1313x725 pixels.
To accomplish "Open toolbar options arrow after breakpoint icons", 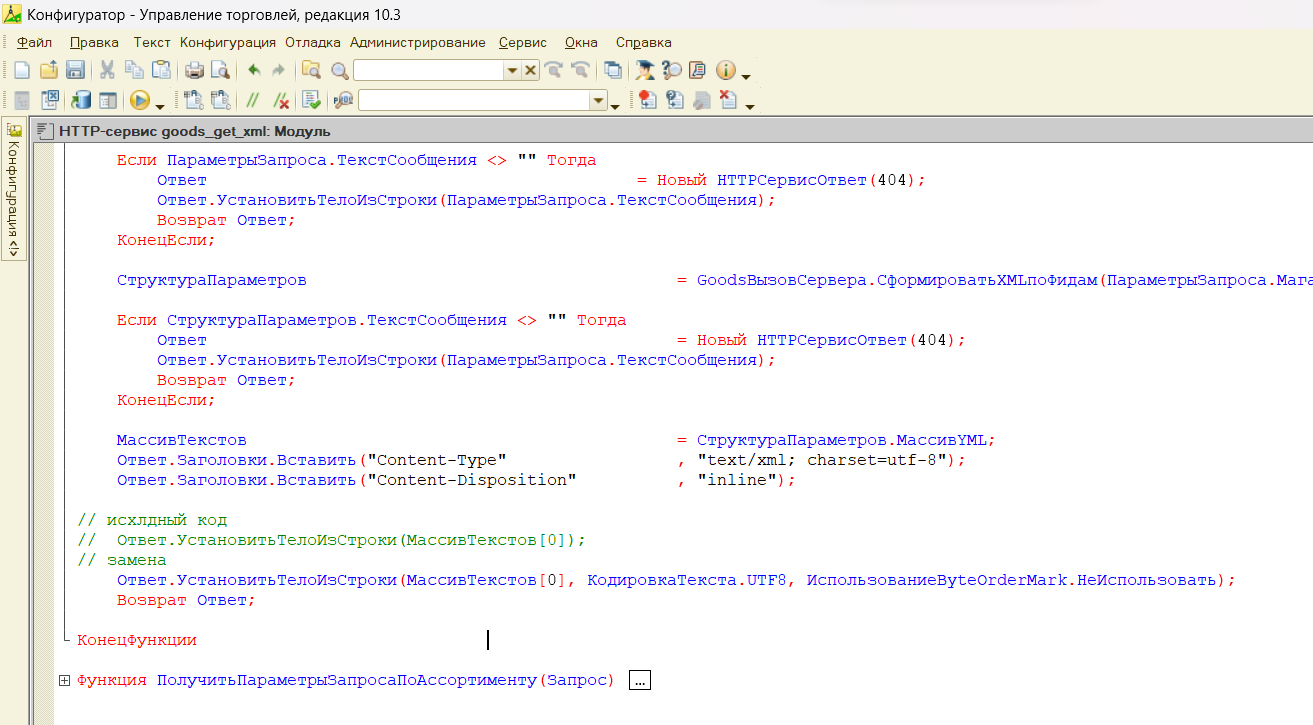I will (749, 106).
